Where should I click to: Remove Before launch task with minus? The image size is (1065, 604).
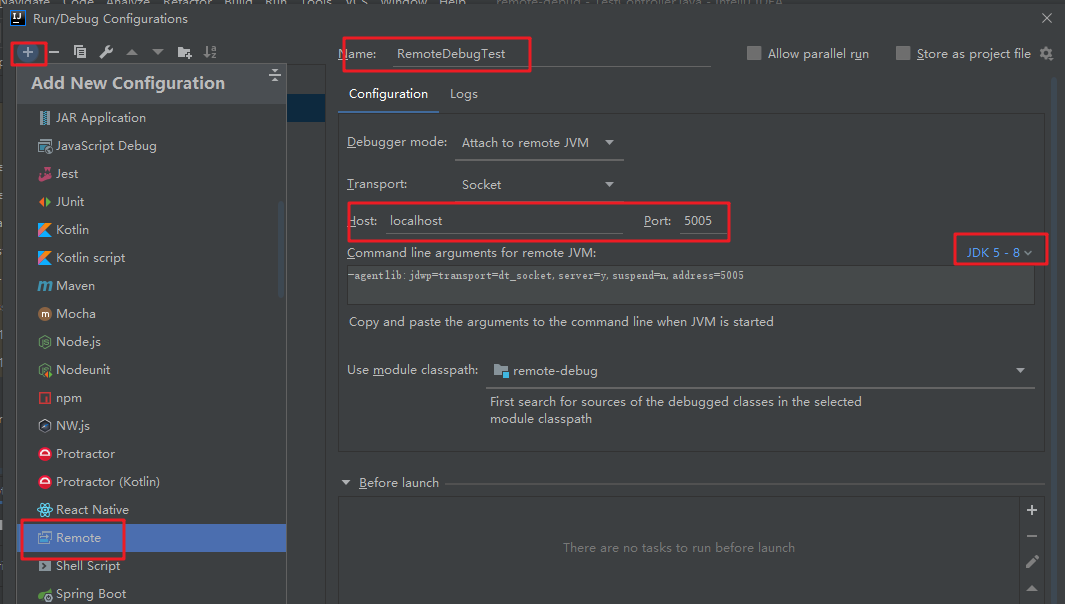[x=1032, y=536]
